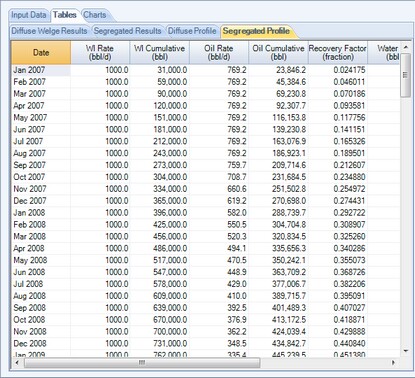This screenshot has height=378, width=415.
Task: Click WI Rate cell in Jan 2007 row
Action: pyautogui.click(x=100, y=70)
